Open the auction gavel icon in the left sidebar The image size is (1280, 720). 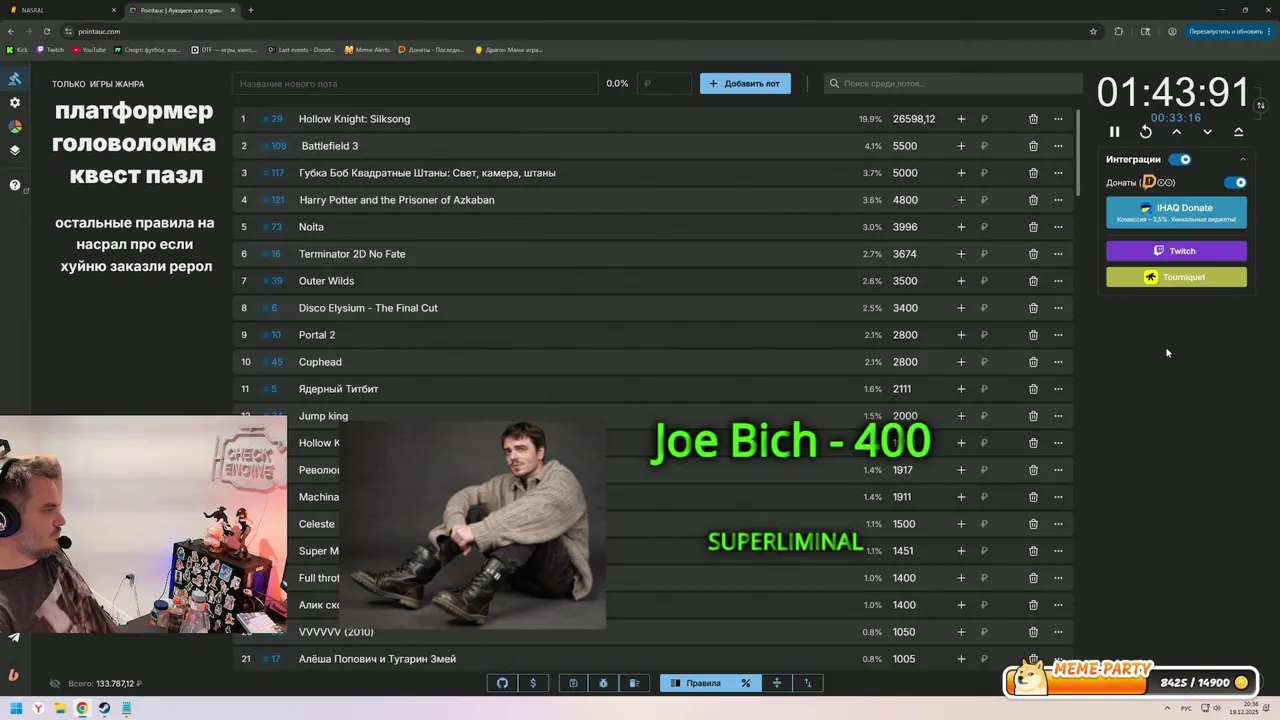[15, 79]
